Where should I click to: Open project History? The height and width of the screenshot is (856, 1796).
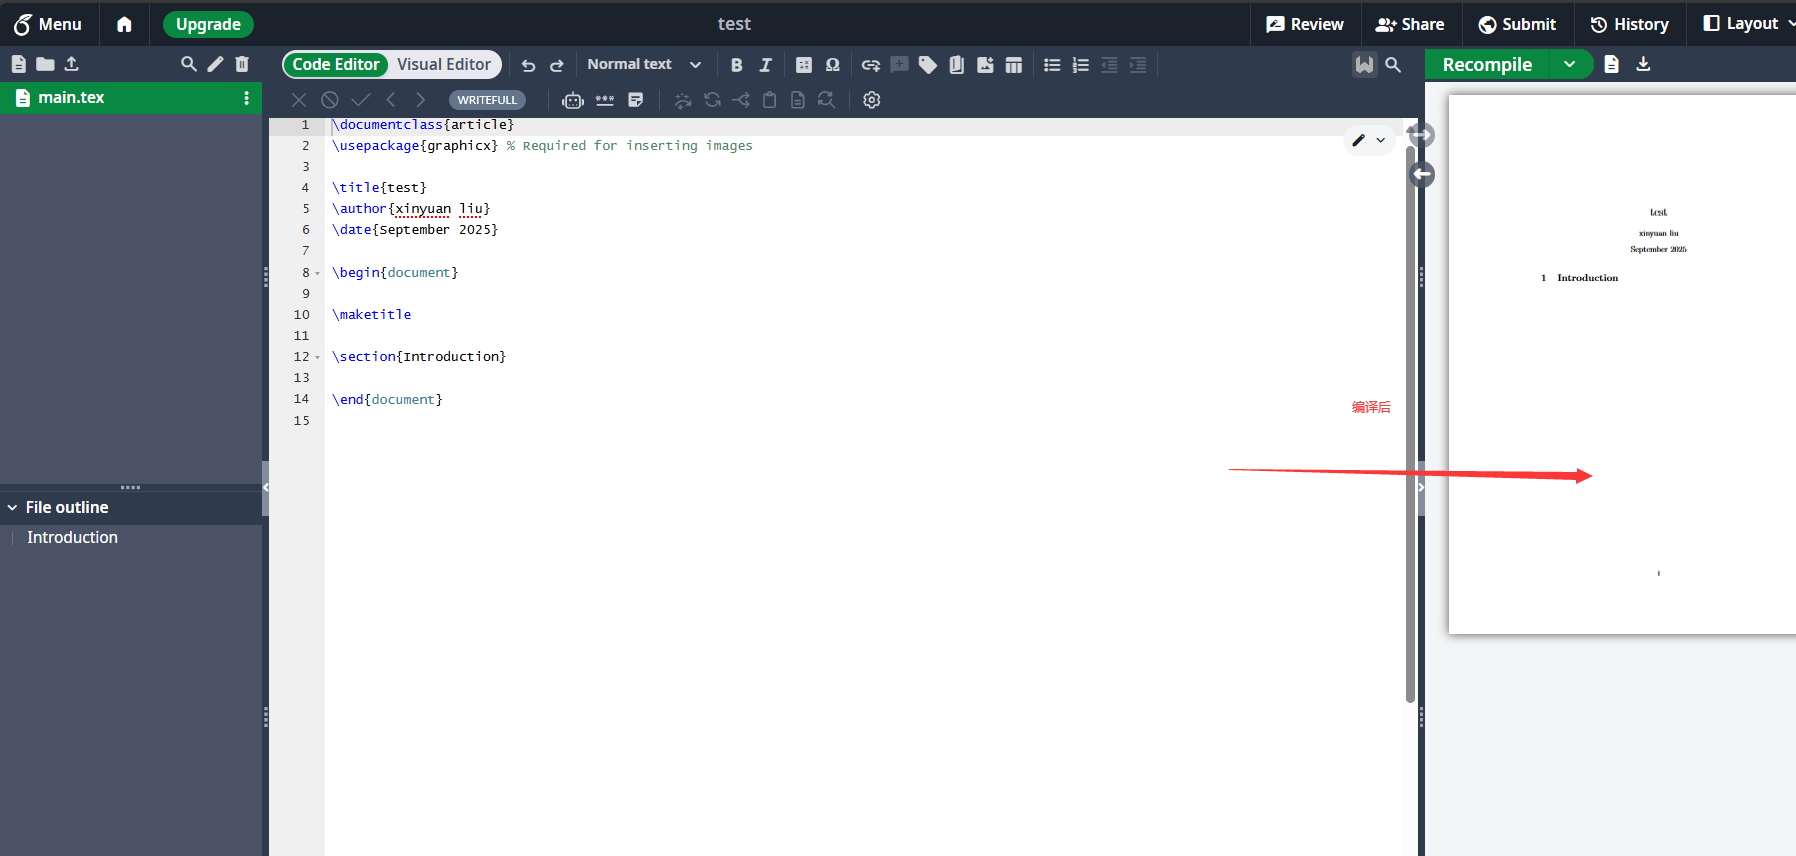point(1630,24)
